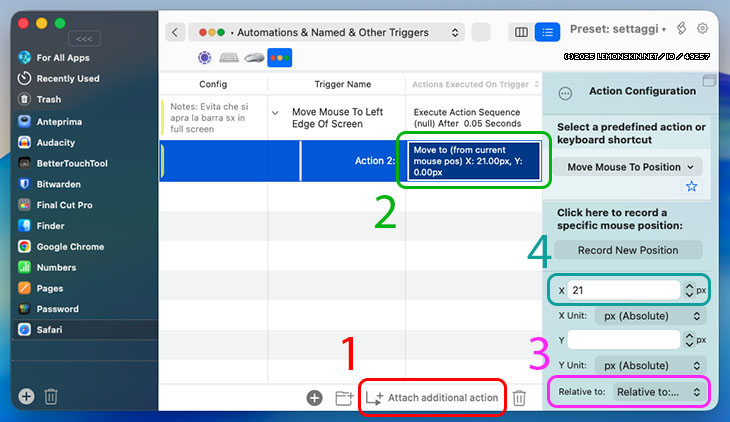Click the new folder icon
The image size is (730, 422).
pos(344,398)
